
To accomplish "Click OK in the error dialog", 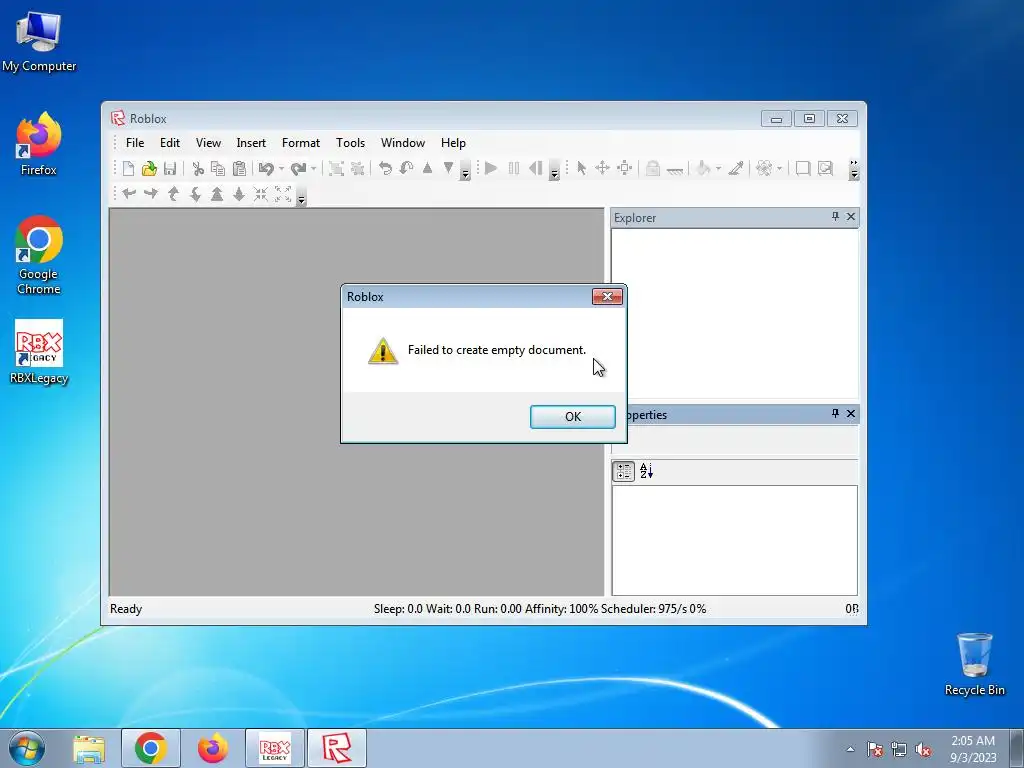I will click(x=573, y=417).
